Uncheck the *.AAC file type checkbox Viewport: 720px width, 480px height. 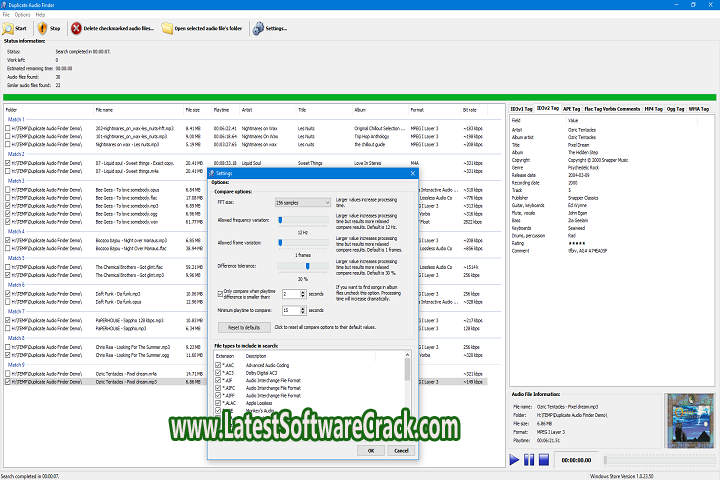(x=220, y=366)
